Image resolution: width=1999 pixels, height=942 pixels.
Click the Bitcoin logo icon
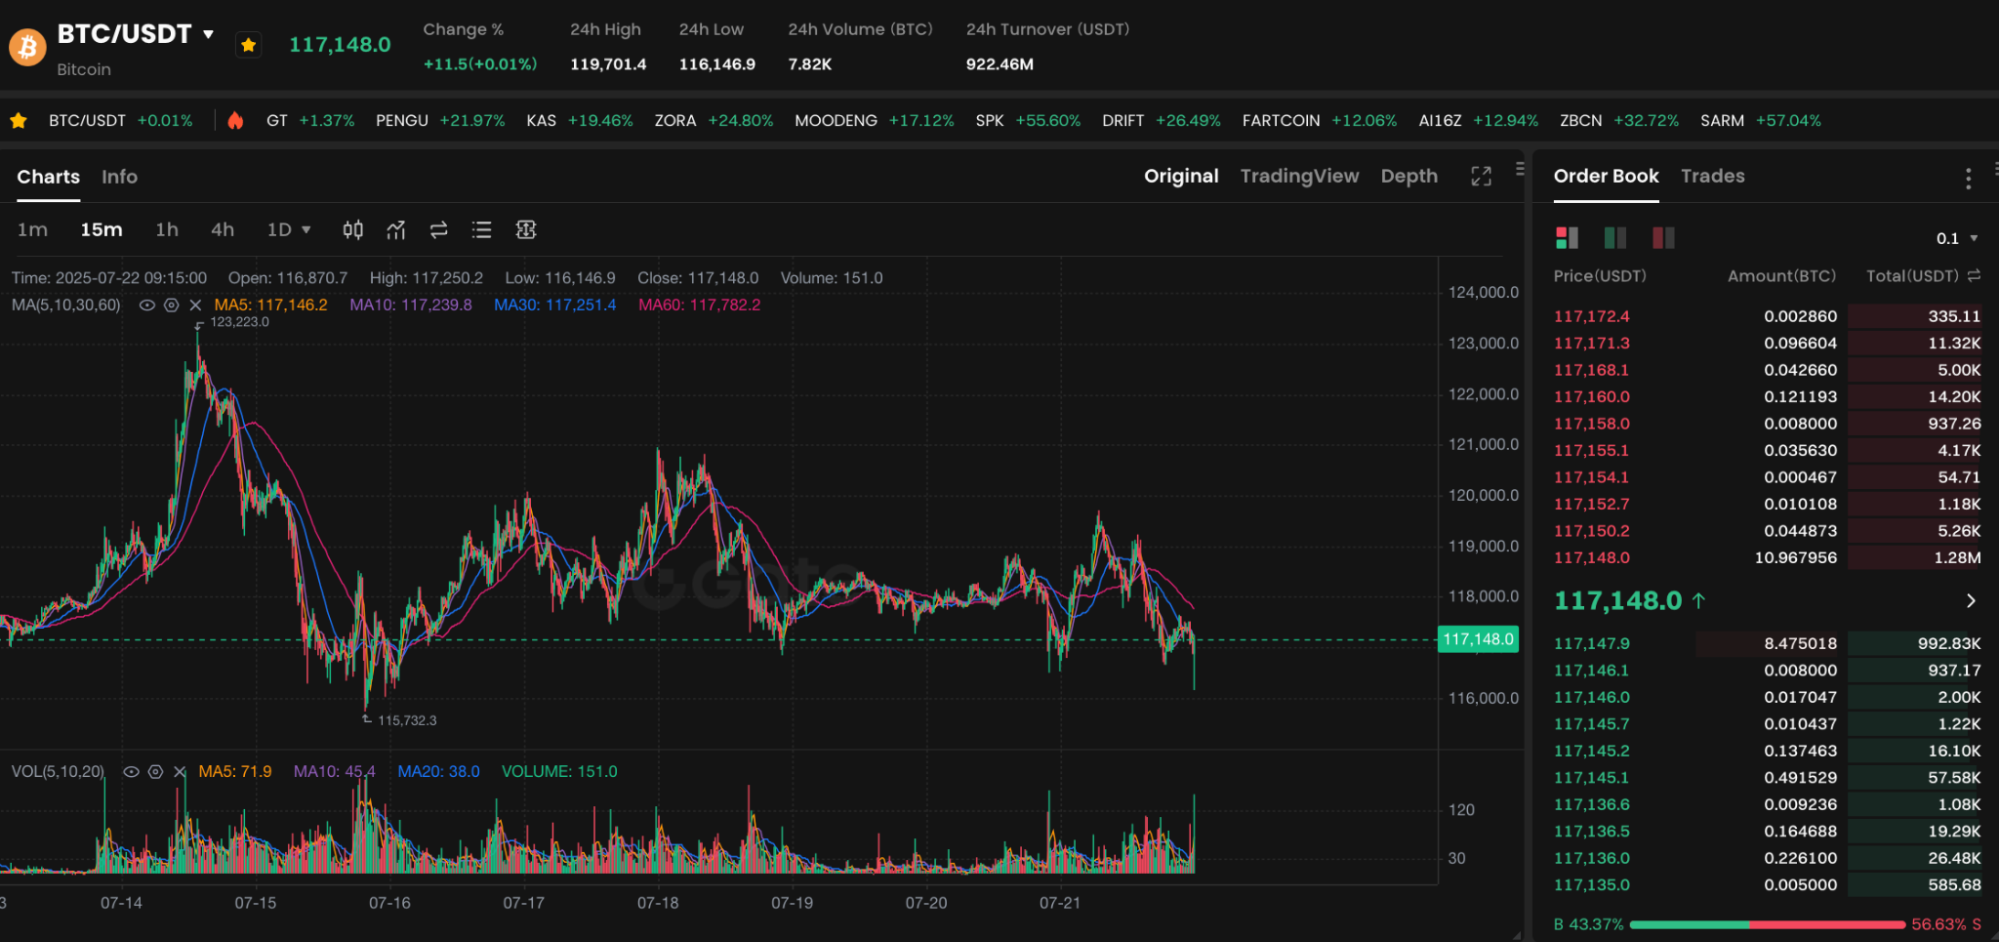(x=27, y=46)
